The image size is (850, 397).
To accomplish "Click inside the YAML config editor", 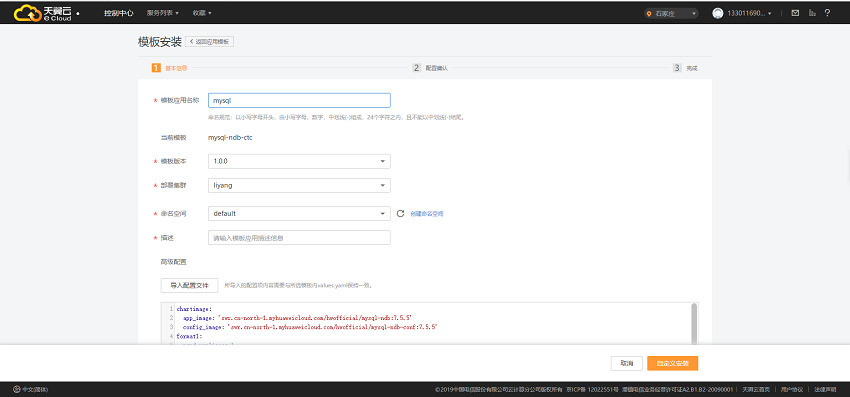I will (x=429, y=323).
